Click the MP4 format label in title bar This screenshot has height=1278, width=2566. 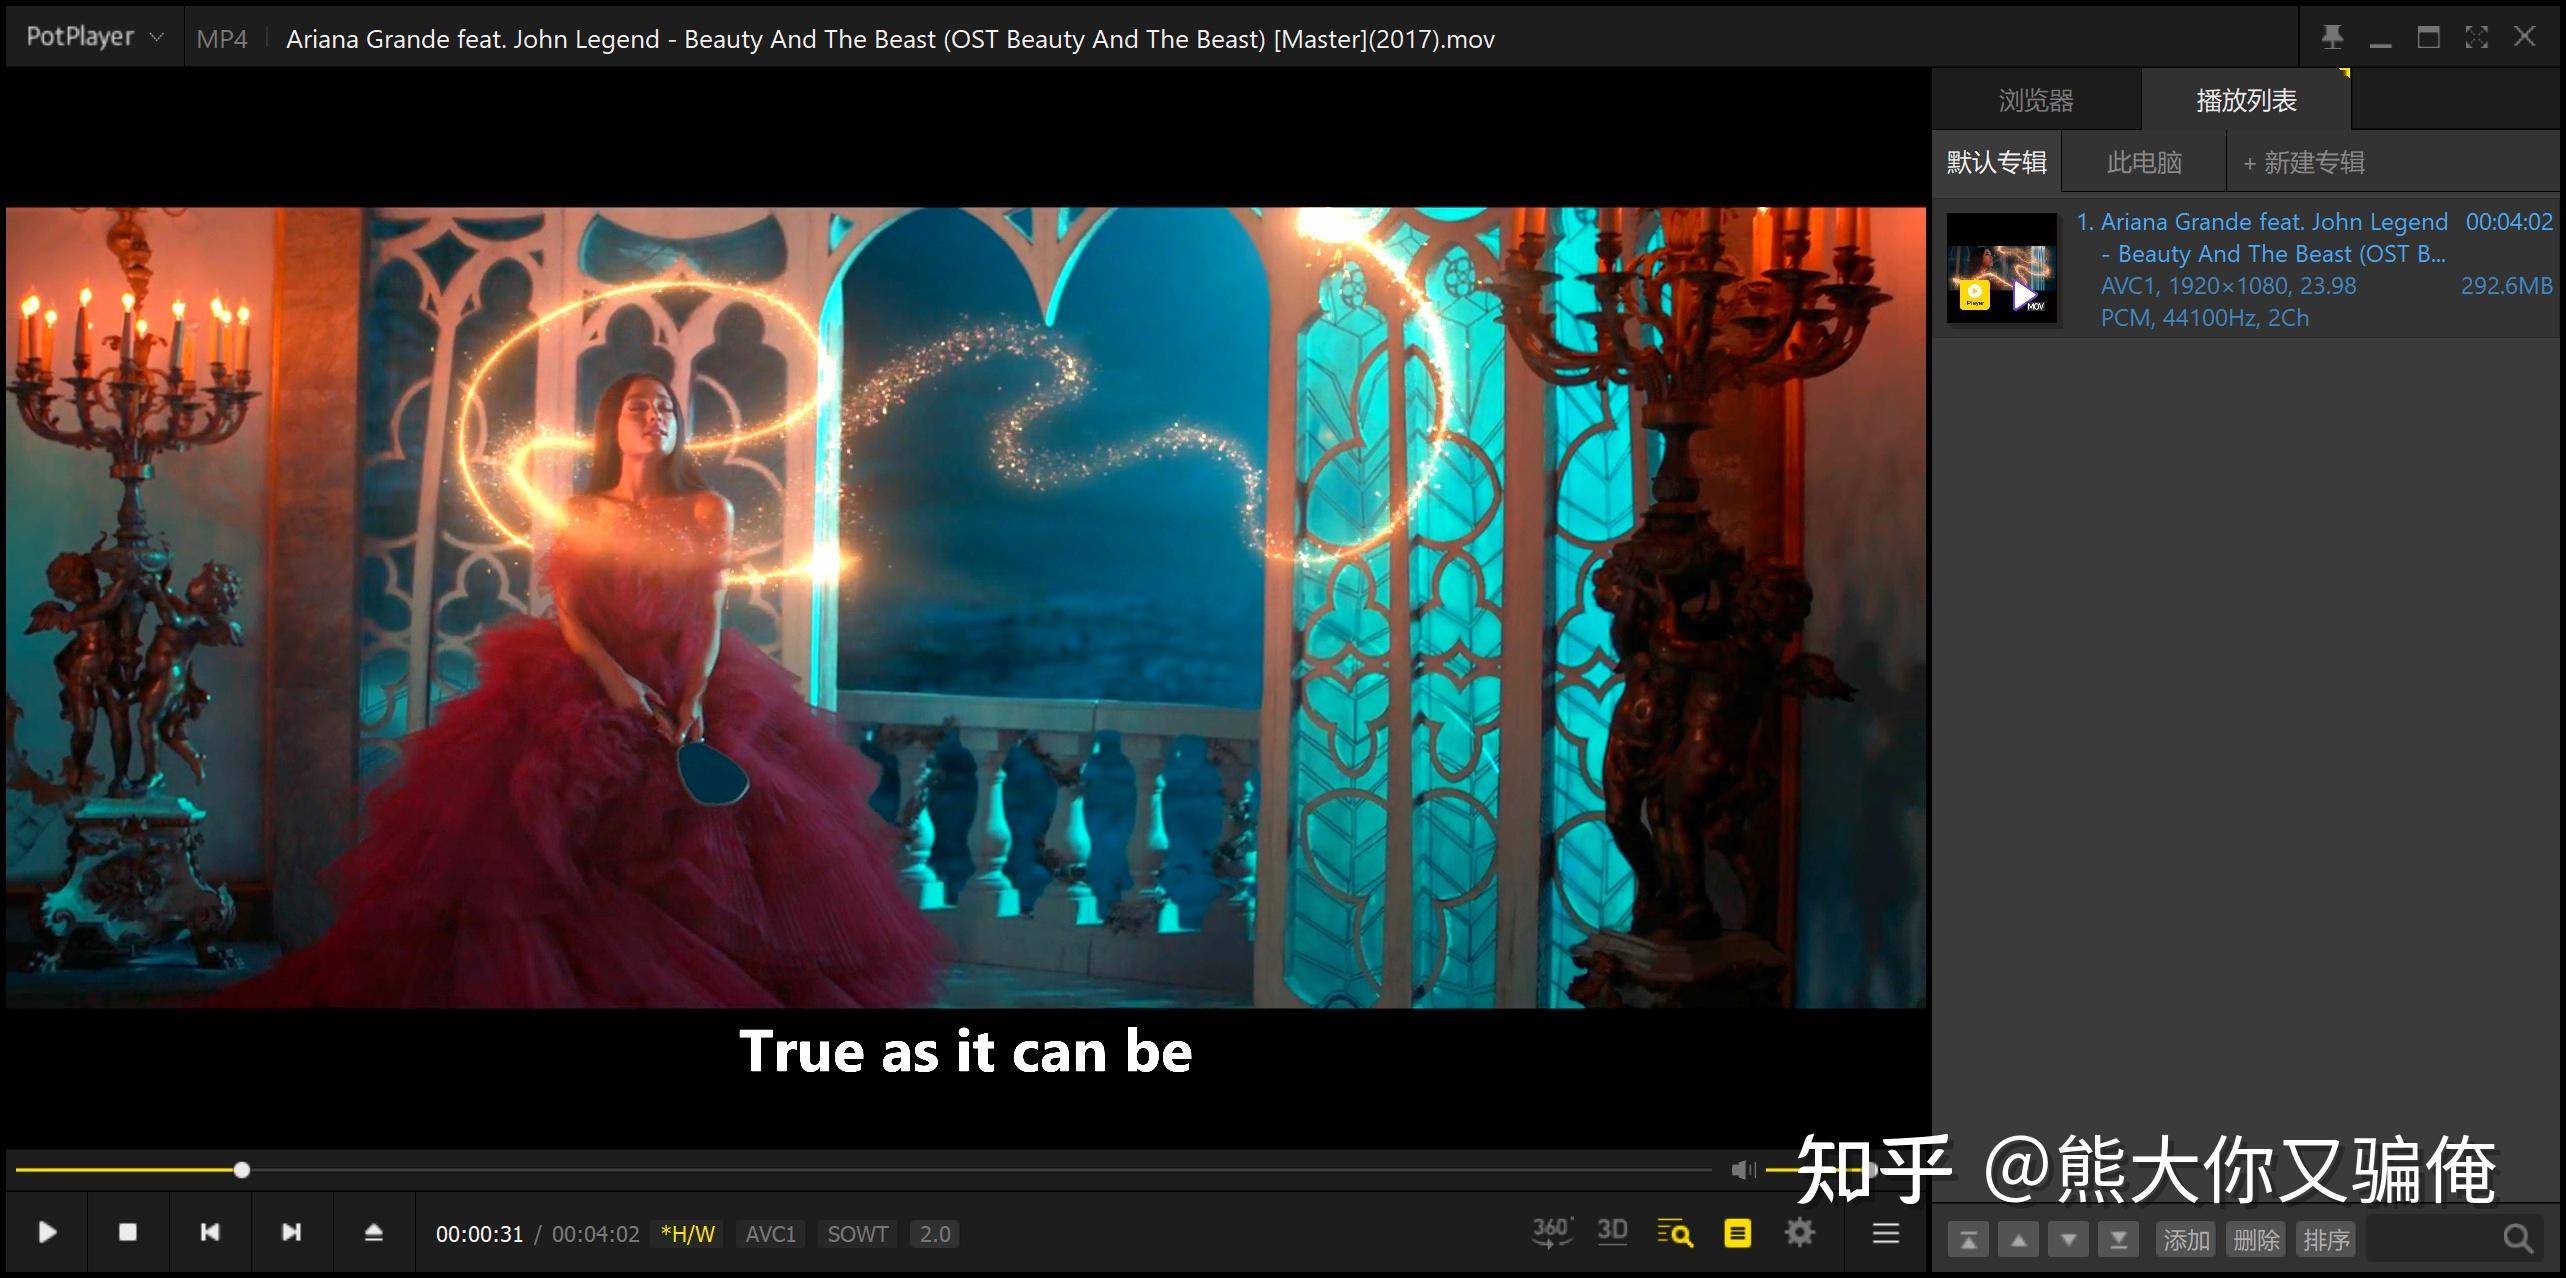pos(221,39)
